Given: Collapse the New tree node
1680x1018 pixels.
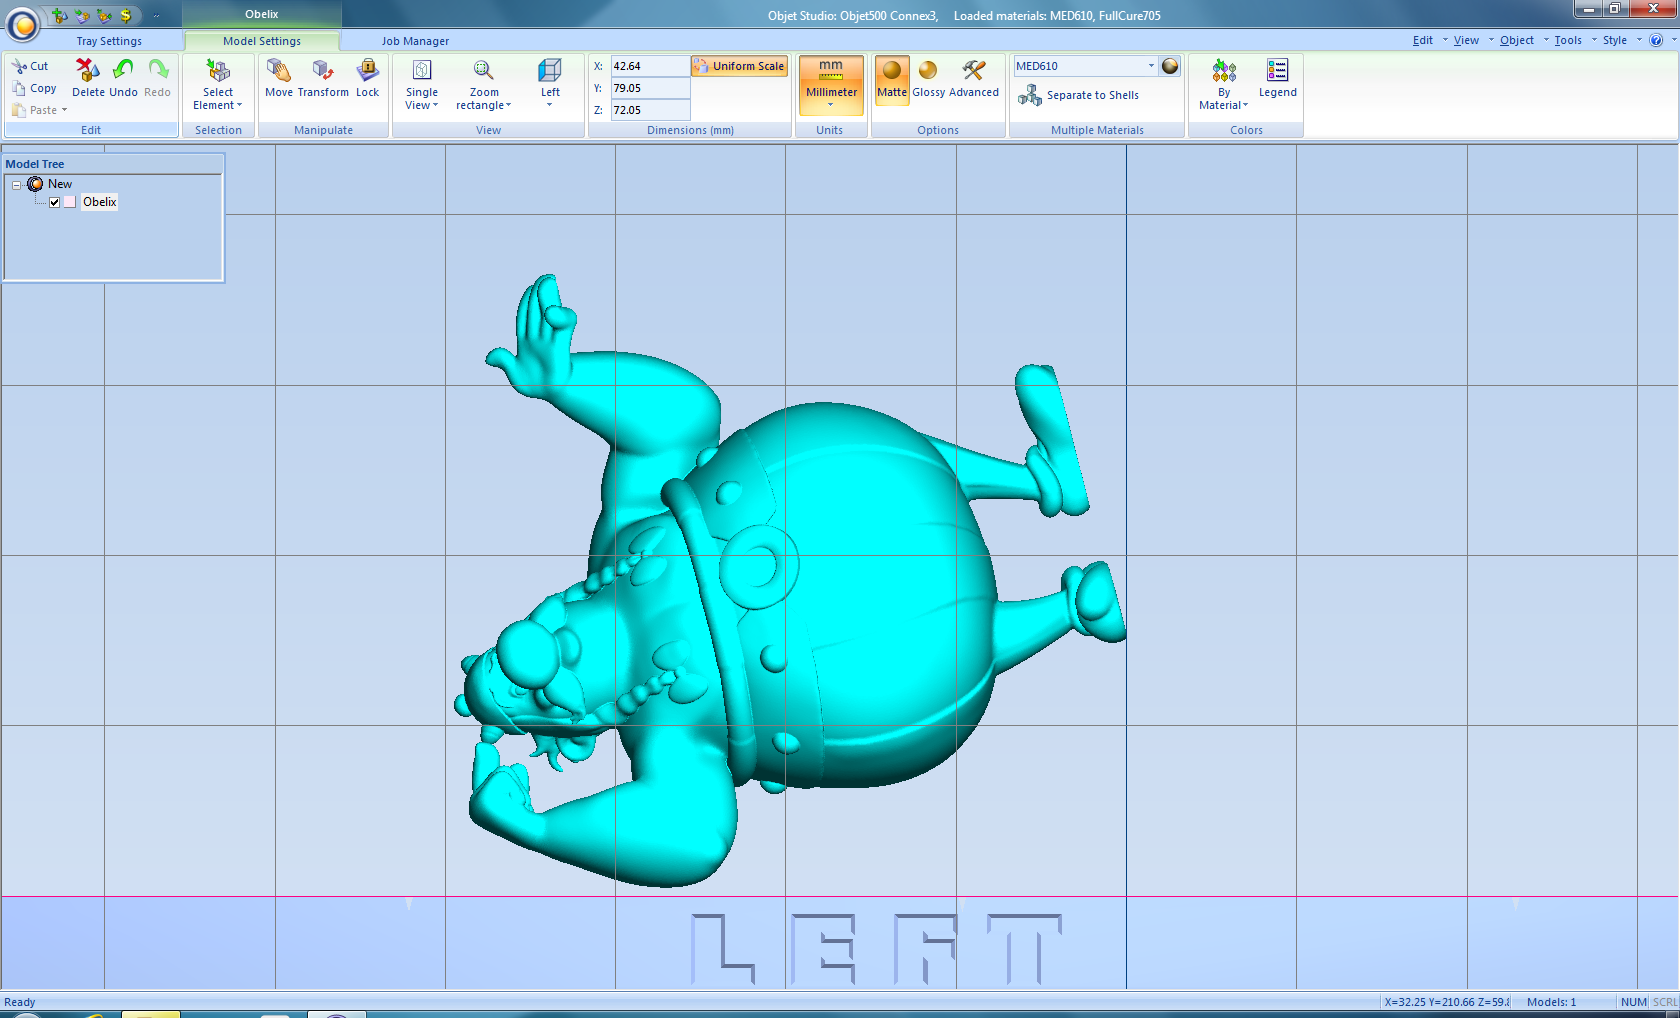Looking at the screenshot, I should [x=16, y=185].
